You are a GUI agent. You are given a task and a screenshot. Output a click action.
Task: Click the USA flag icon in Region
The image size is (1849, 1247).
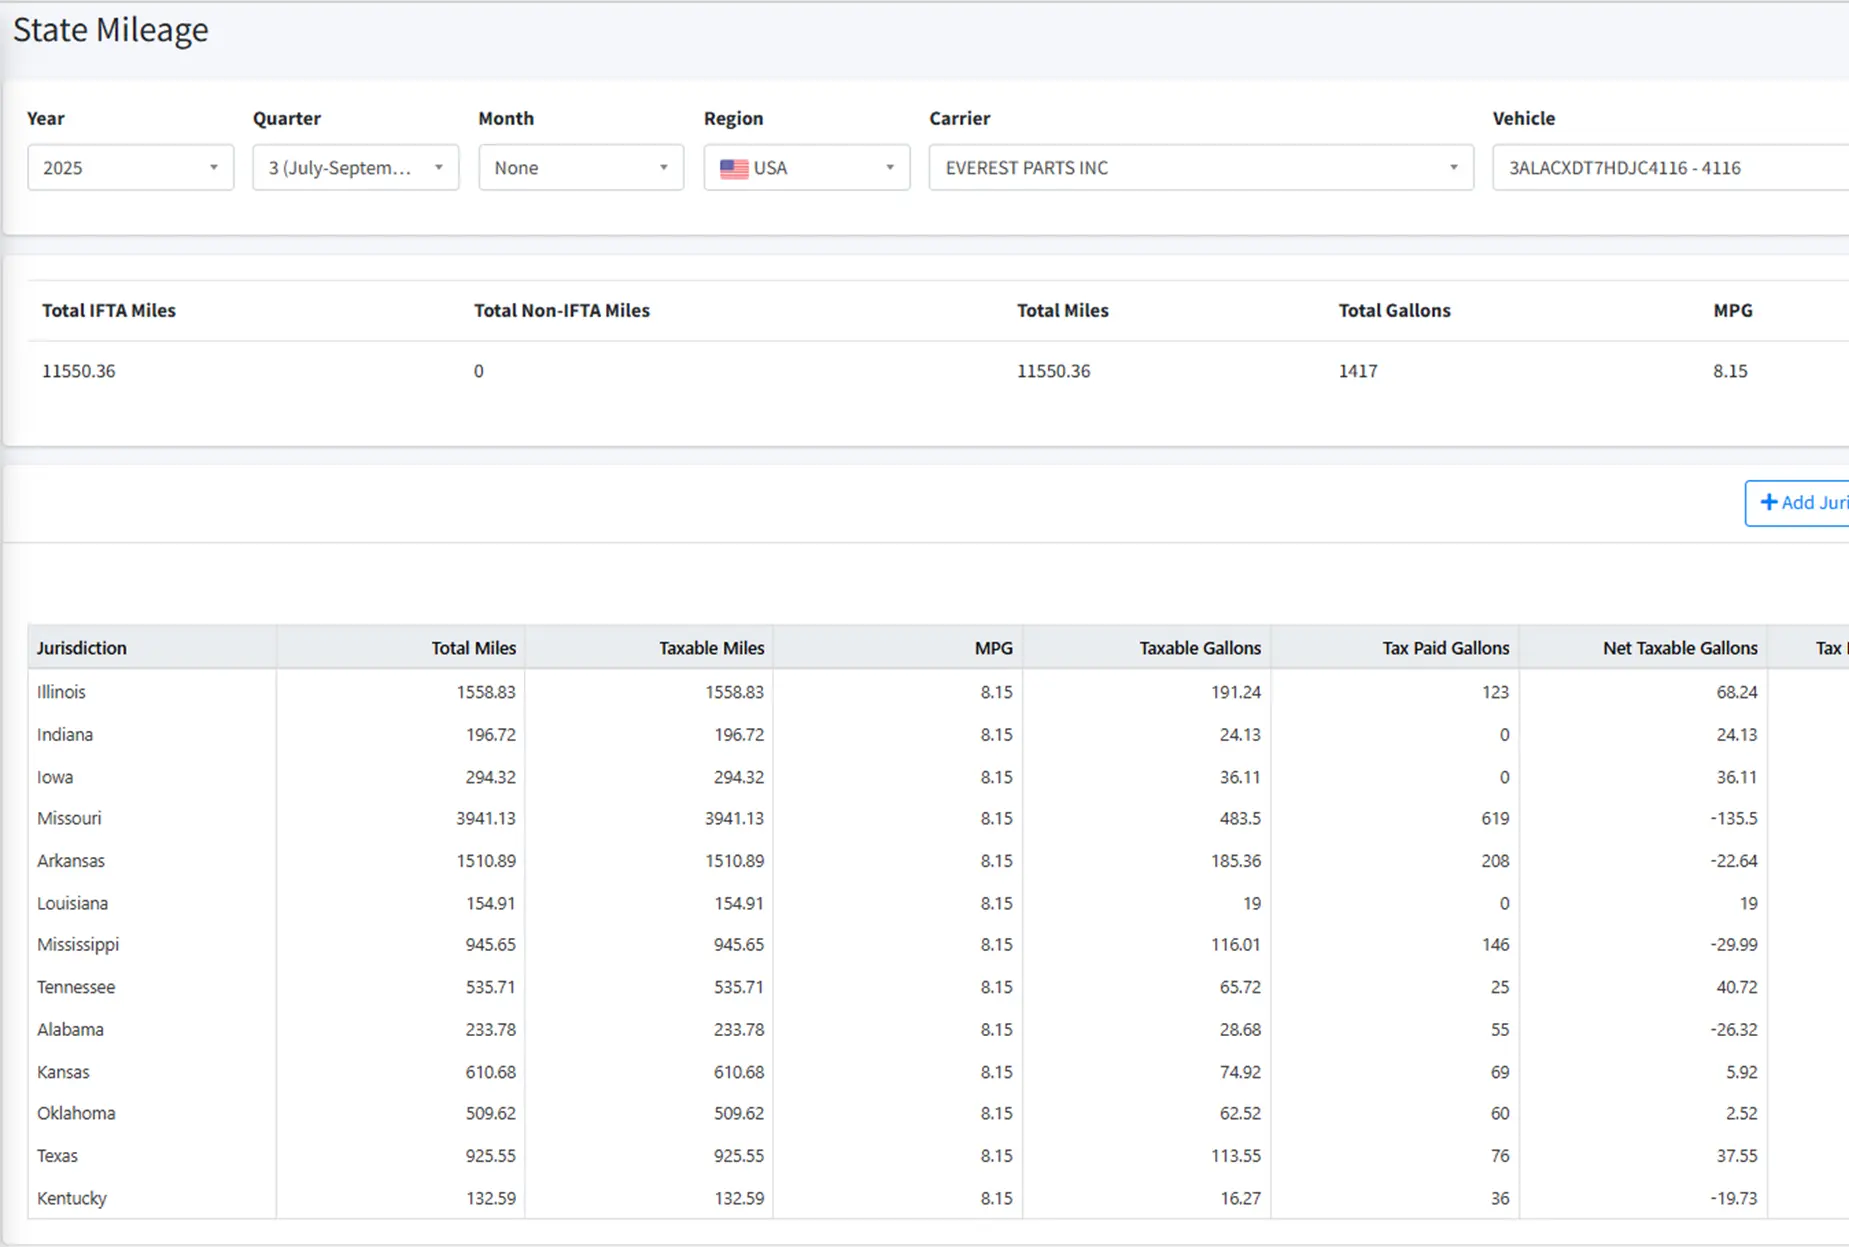(x=734, y=169)
